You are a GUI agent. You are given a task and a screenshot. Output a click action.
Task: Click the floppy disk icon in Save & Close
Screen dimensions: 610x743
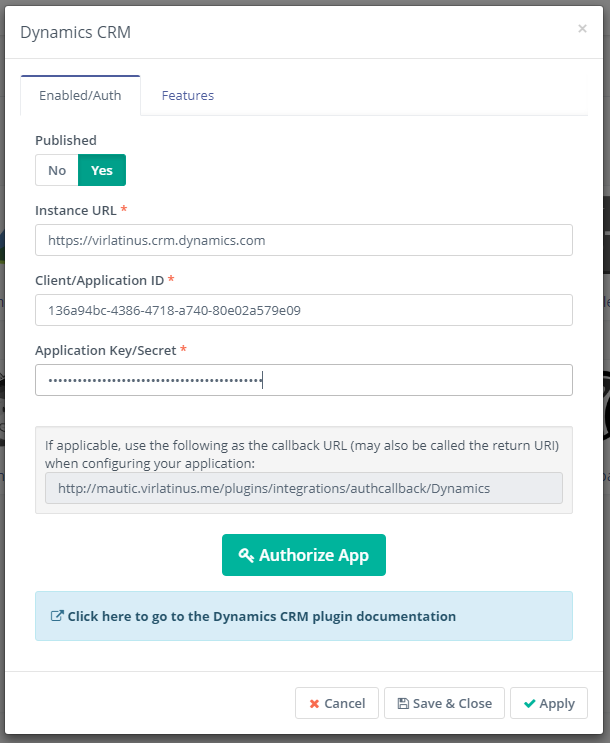coord(403,704)
